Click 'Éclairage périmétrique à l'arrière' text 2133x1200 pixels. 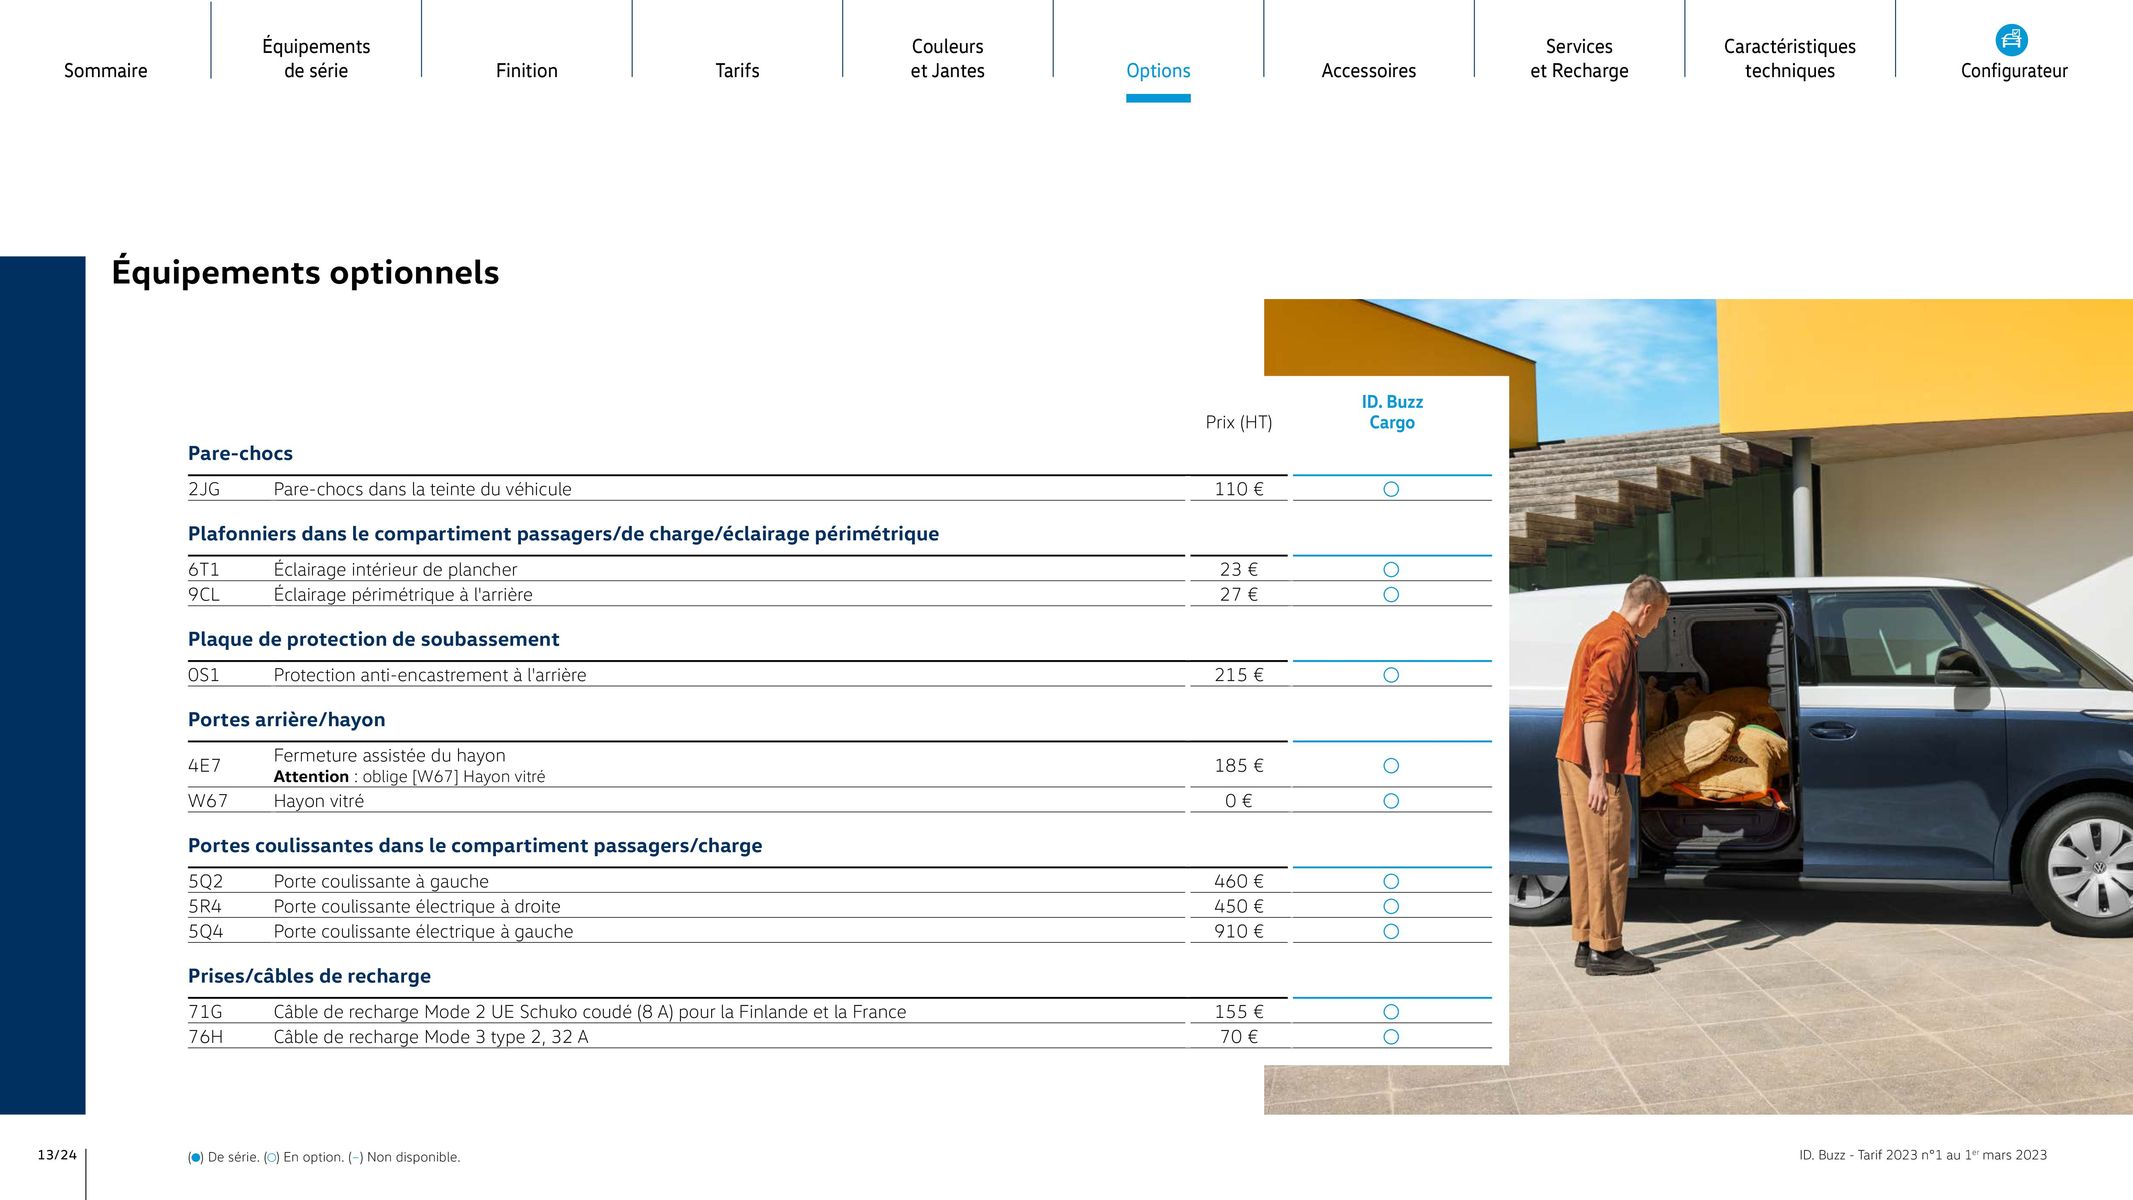(403, 594)
